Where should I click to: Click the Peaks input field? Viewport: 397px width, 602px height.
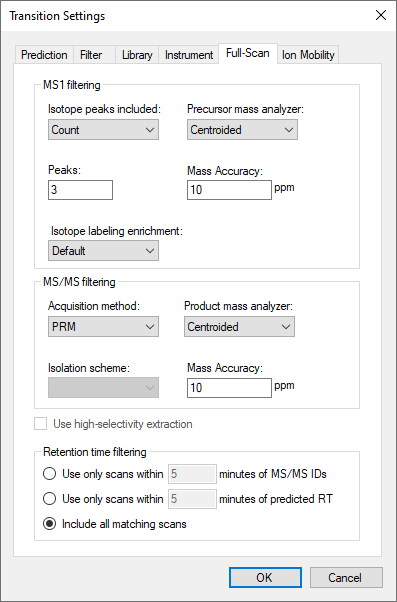coord(80,190)
